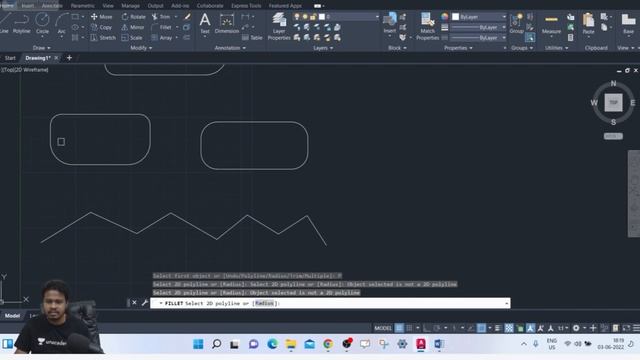Image resolution: width=640 pixels, height=360 pixels.
Task: Open Layer Properties manager
Action: [279, 27]
